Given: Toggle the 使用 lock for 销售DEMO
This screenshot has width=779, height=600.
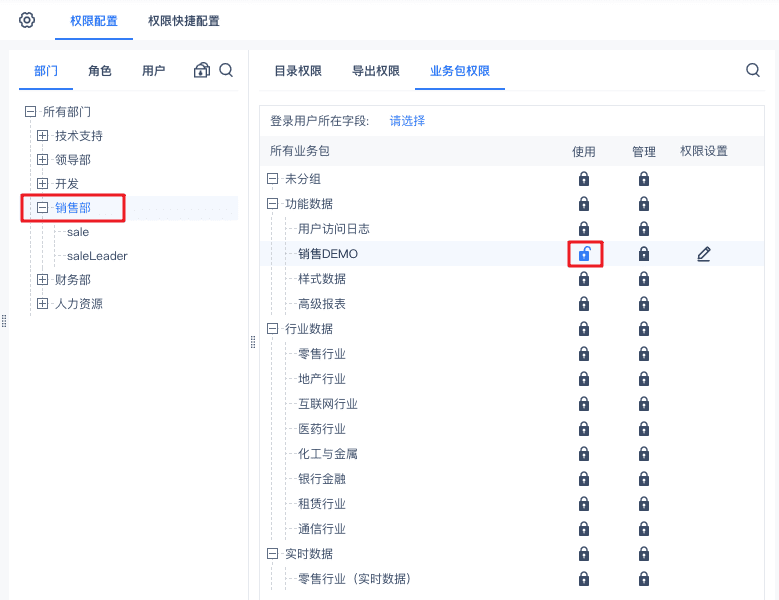Looking at the screenshot, I should coord(584,254).
